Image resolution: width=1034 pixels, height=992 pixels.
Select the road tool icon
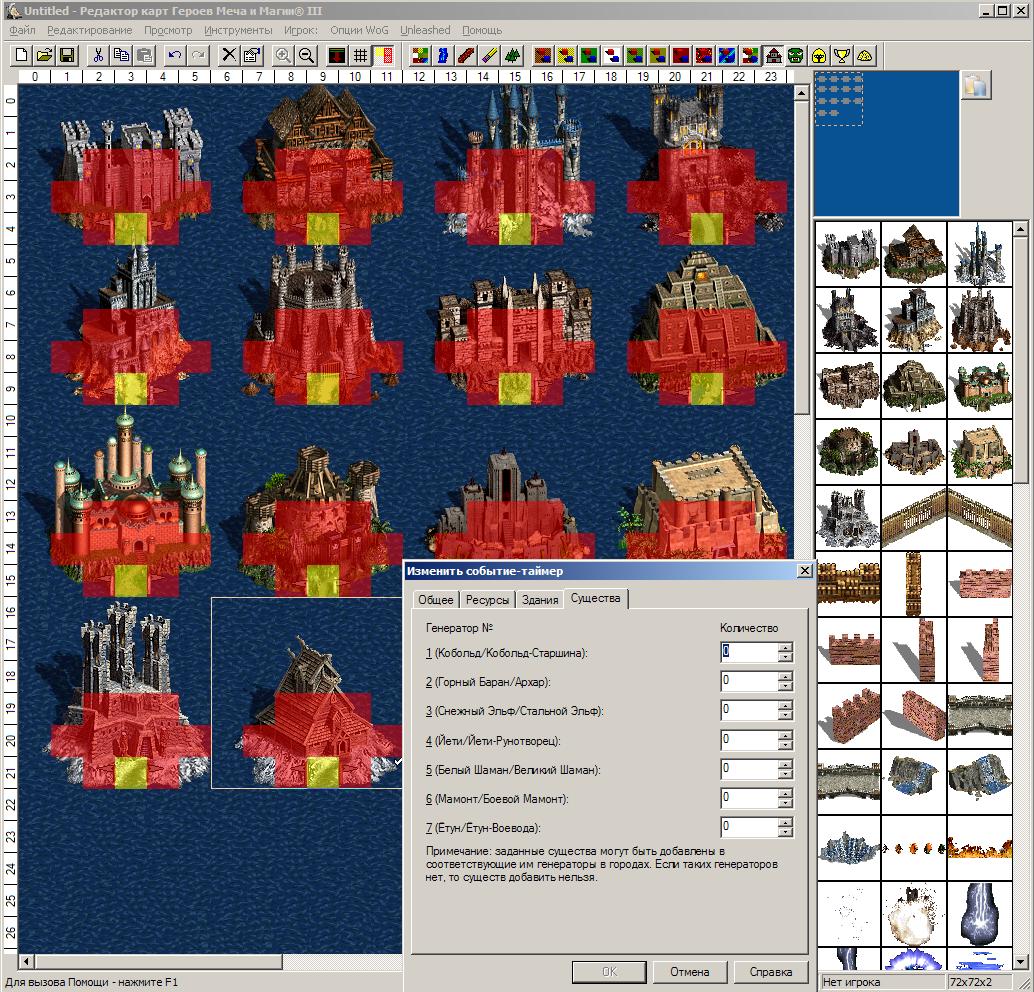click(x=466, y=55)
